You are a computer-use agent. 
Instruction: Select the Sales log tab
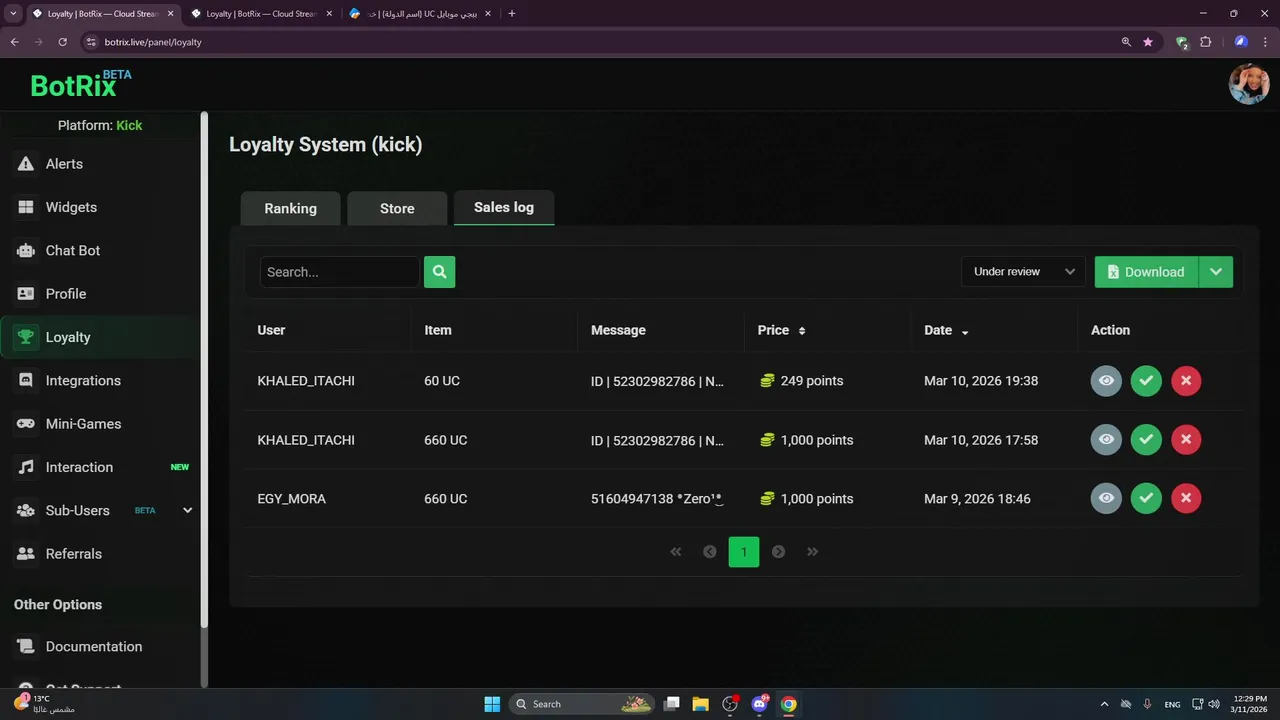coord(504,207)
